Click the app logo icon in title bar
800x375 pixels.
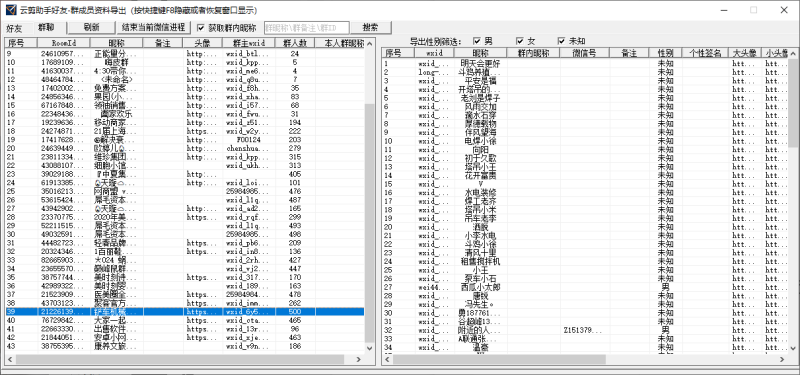pyautogui.click(x=10, y=10)
